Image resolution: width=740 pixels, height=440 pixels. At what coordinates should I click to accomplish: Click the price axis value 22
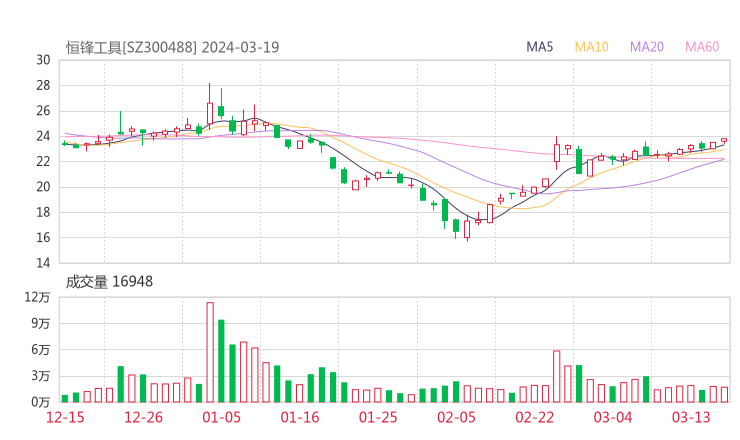[x=43, y=161]
